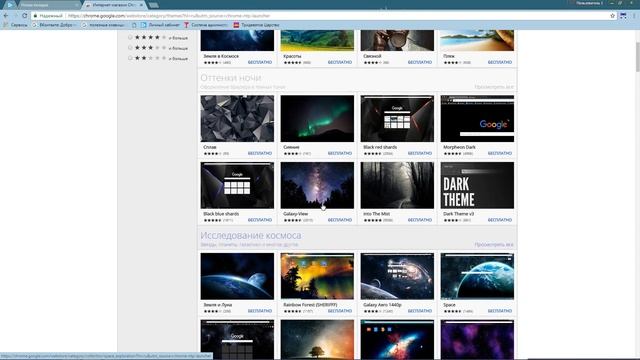Viewport: 640px width, 360px height.
Task: Open the extension icon beside bookmark star
Action: tap(623, 16)
